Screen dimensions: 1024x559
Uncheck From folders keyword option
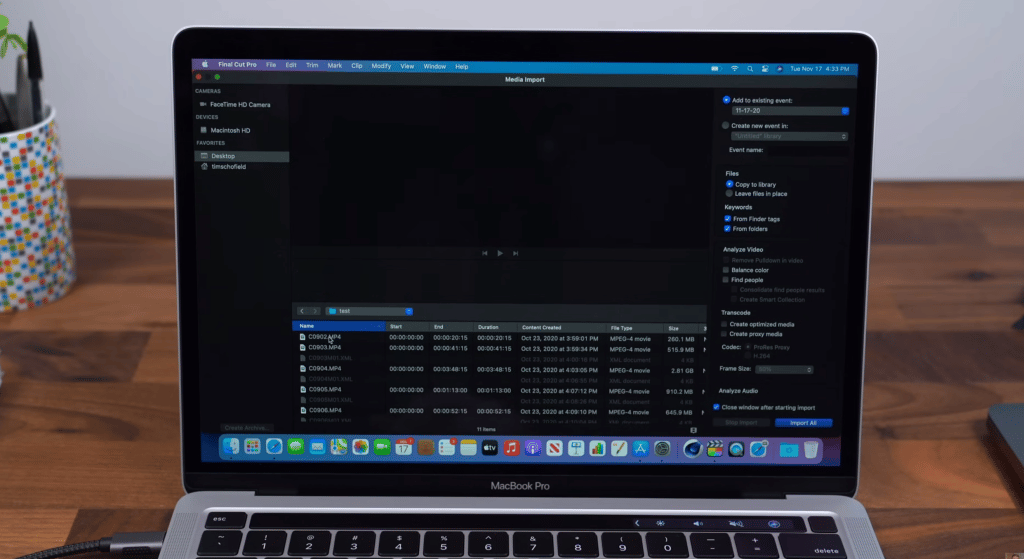[727, 229]
